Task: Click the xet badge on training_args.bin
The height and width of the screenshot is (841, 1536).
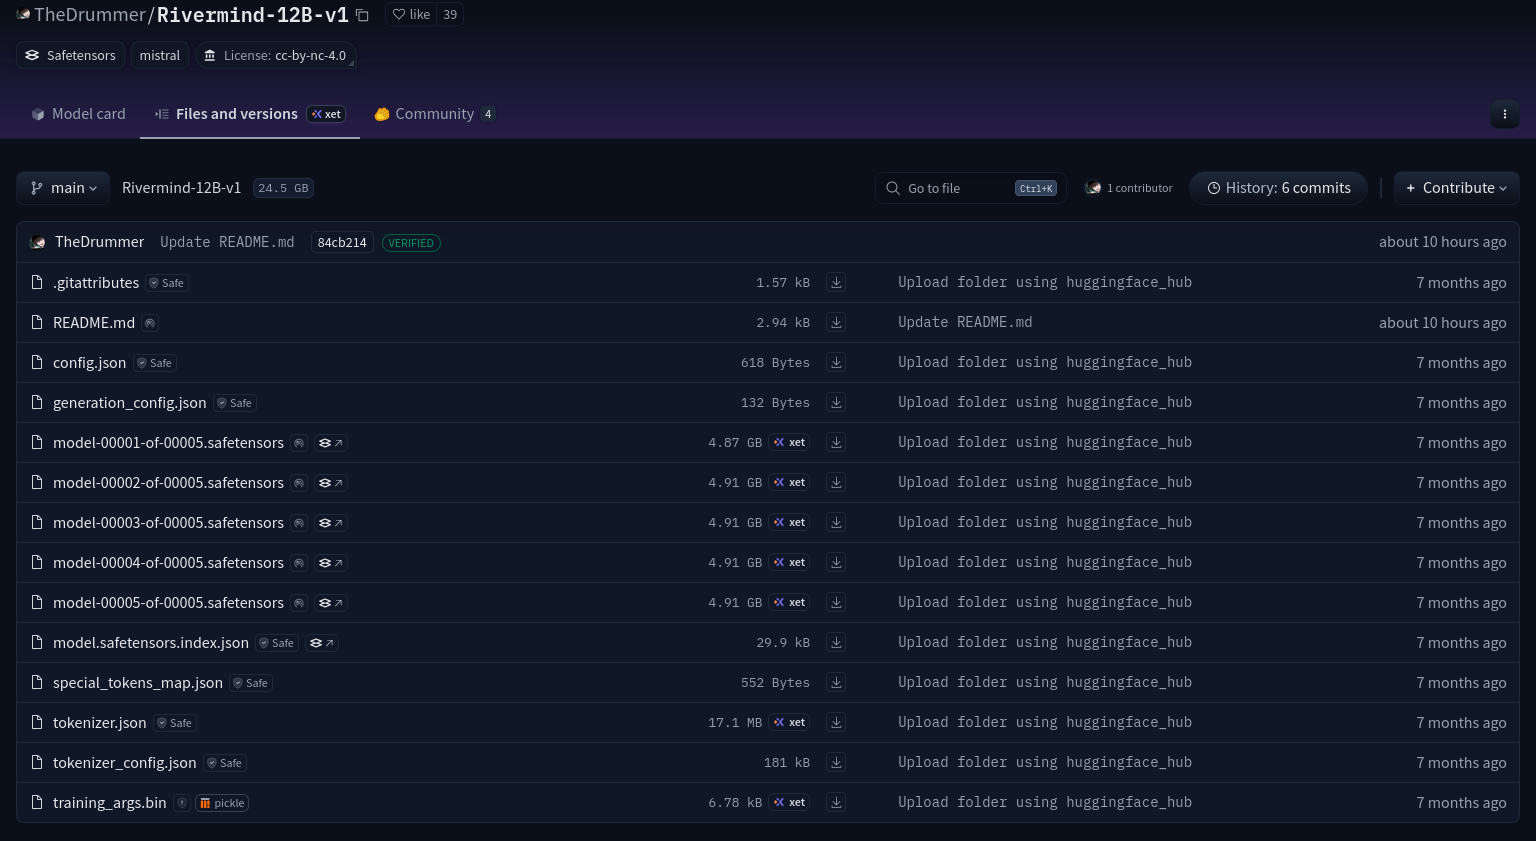Action: 789,802
